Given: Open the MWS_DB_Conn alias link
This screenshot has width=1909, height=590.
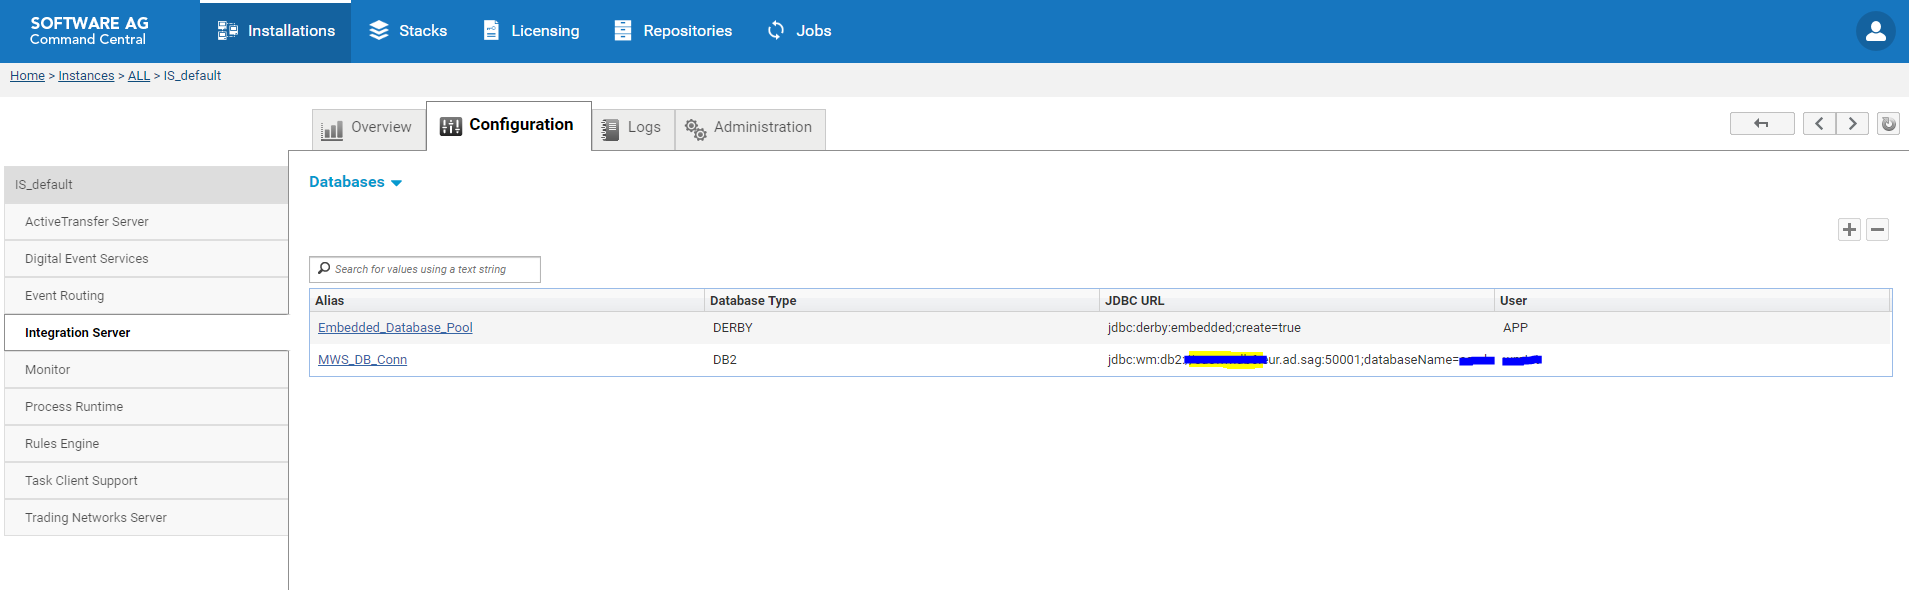Looking at the screenshot, I should click(x=362, y=360).
